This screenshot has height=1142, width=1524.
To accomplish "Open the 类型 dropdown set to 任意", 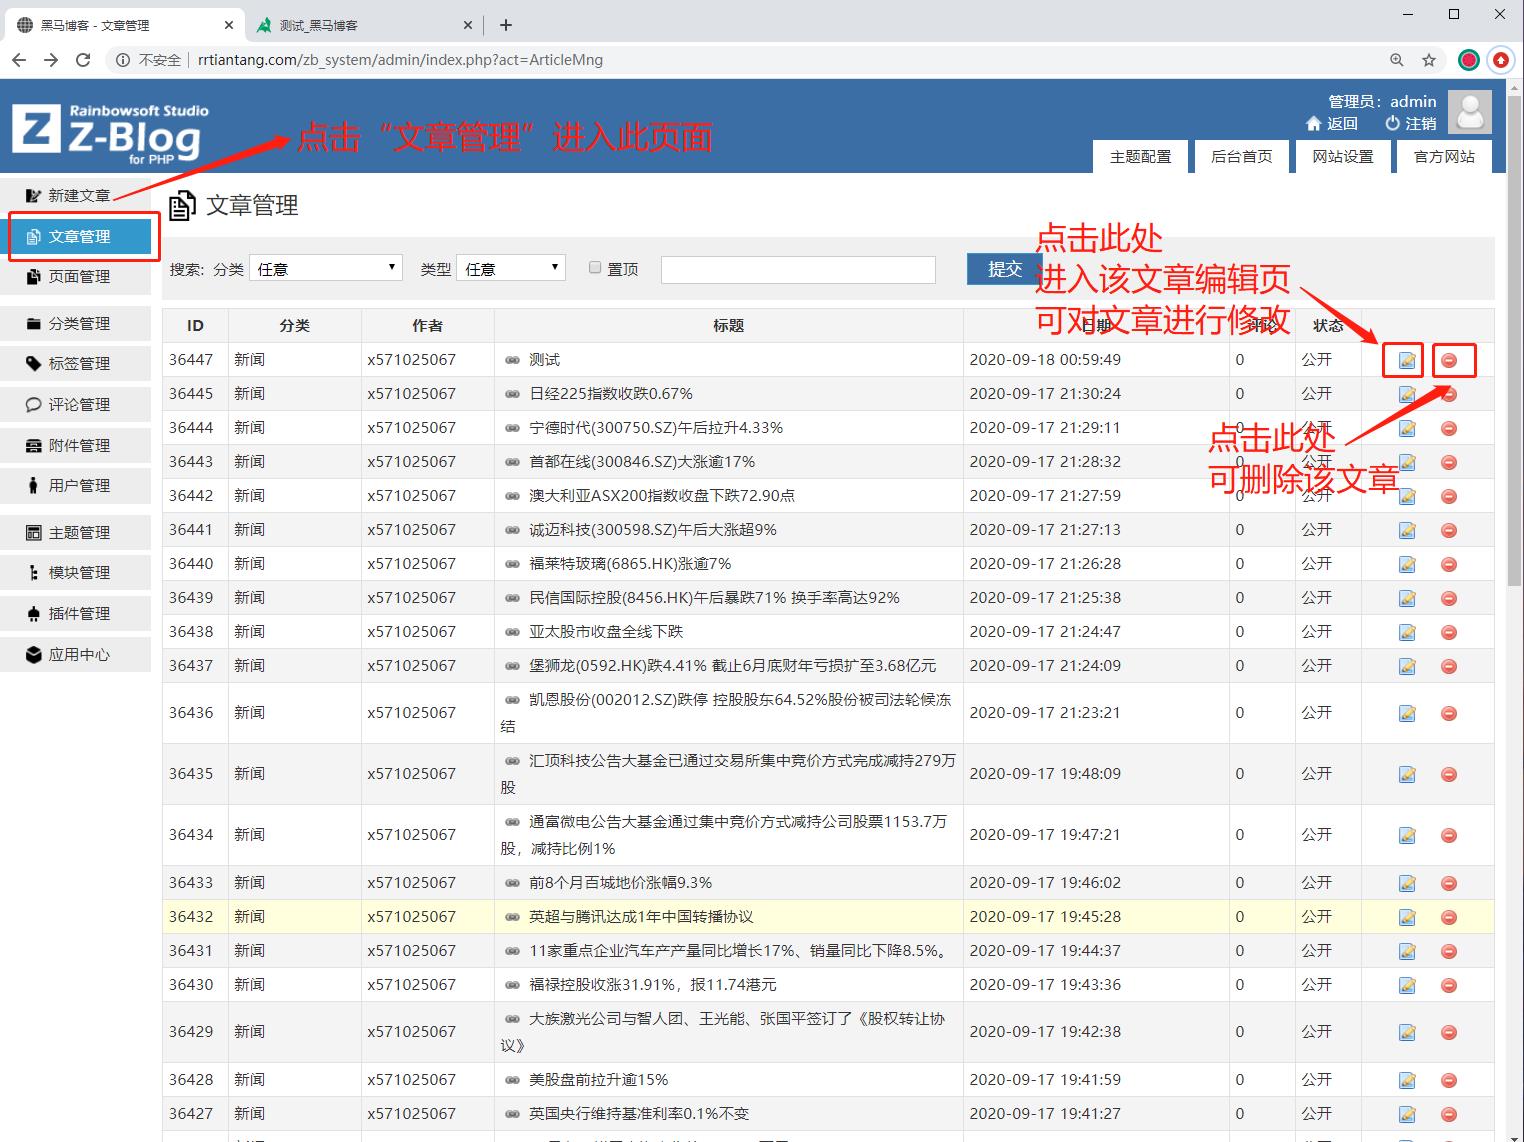I will click(x=511, y=268).
